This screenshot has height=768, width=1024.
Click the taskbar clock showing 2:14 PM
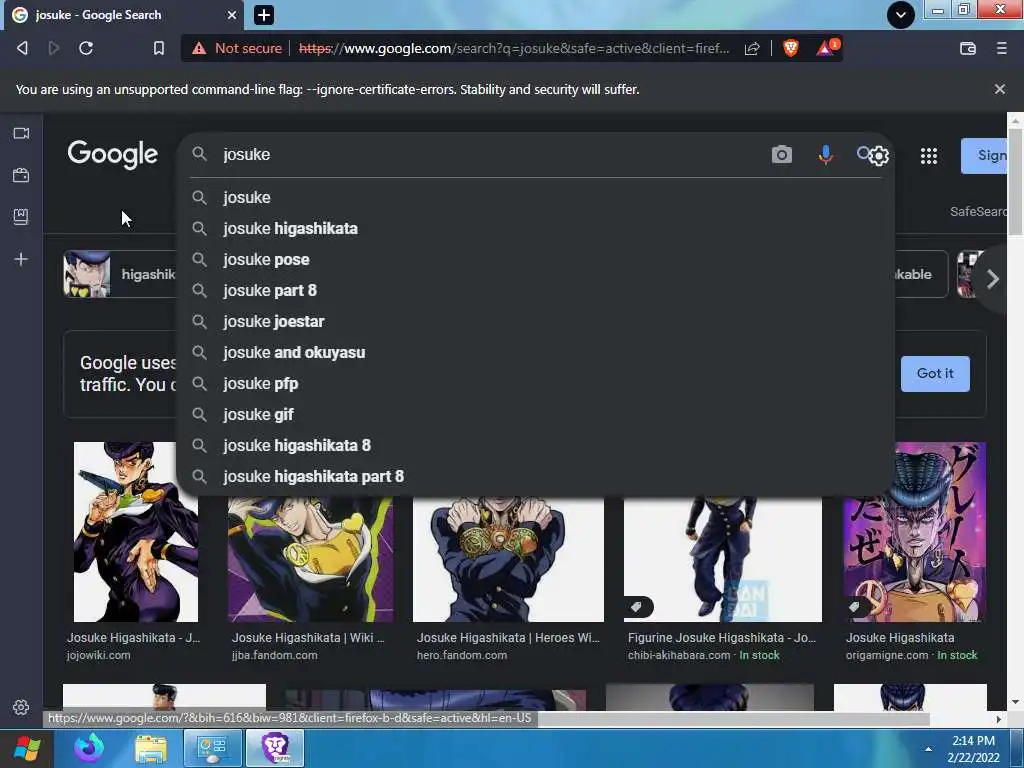pos(973,749)
